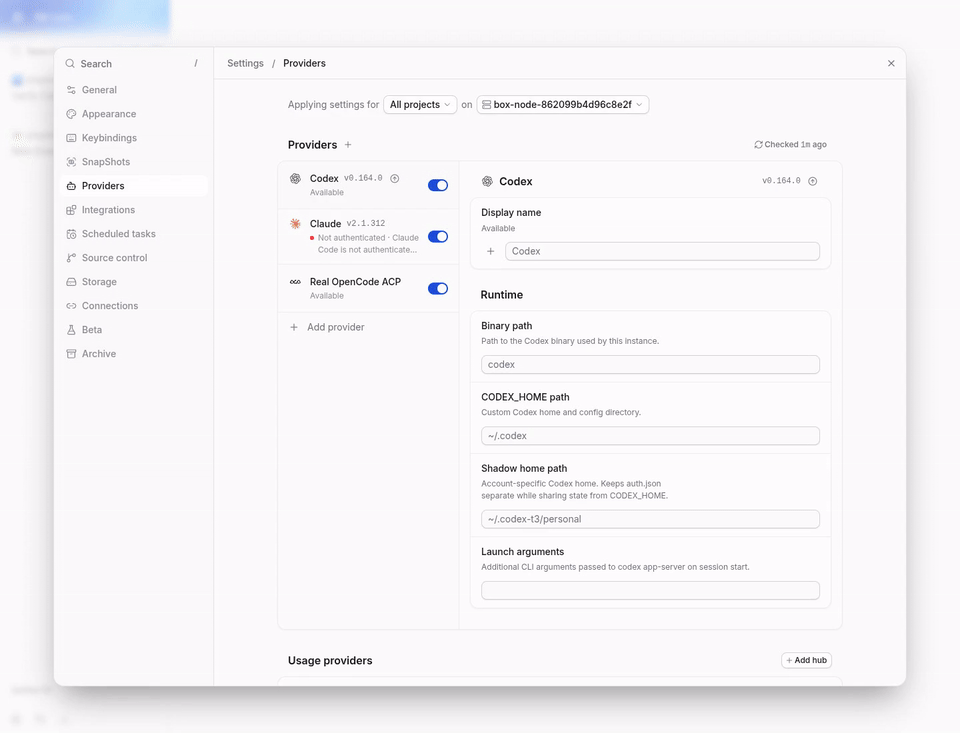Viewport: 960px width, 733px height.
Task: Click the Real OpenCode ACP logo icon
Action: tap(295, 282)
